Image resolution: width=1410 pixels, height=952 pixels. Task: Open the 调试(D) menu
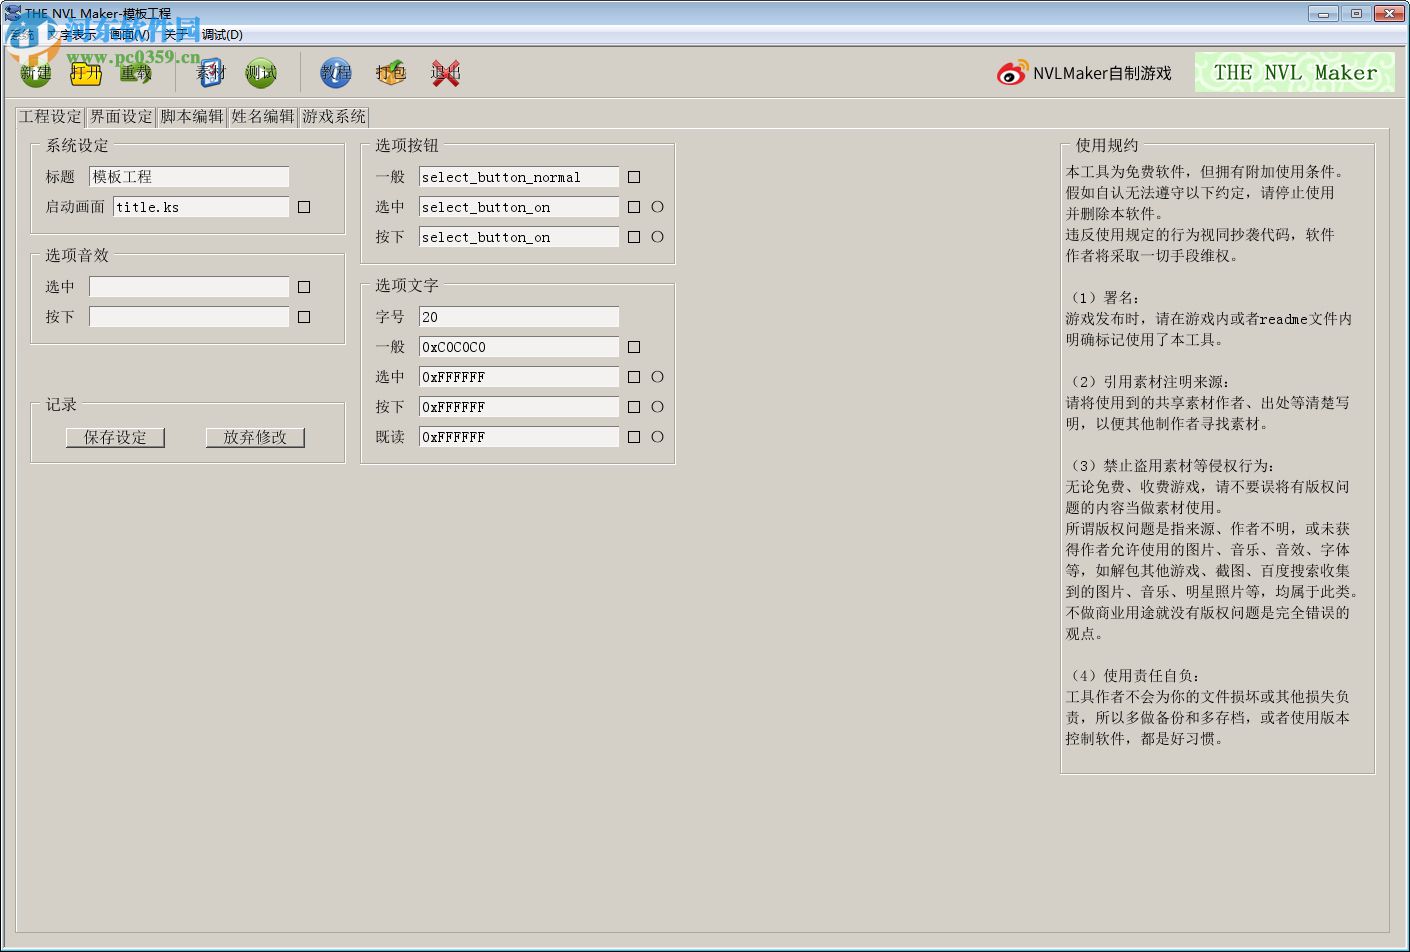(222, 34)
